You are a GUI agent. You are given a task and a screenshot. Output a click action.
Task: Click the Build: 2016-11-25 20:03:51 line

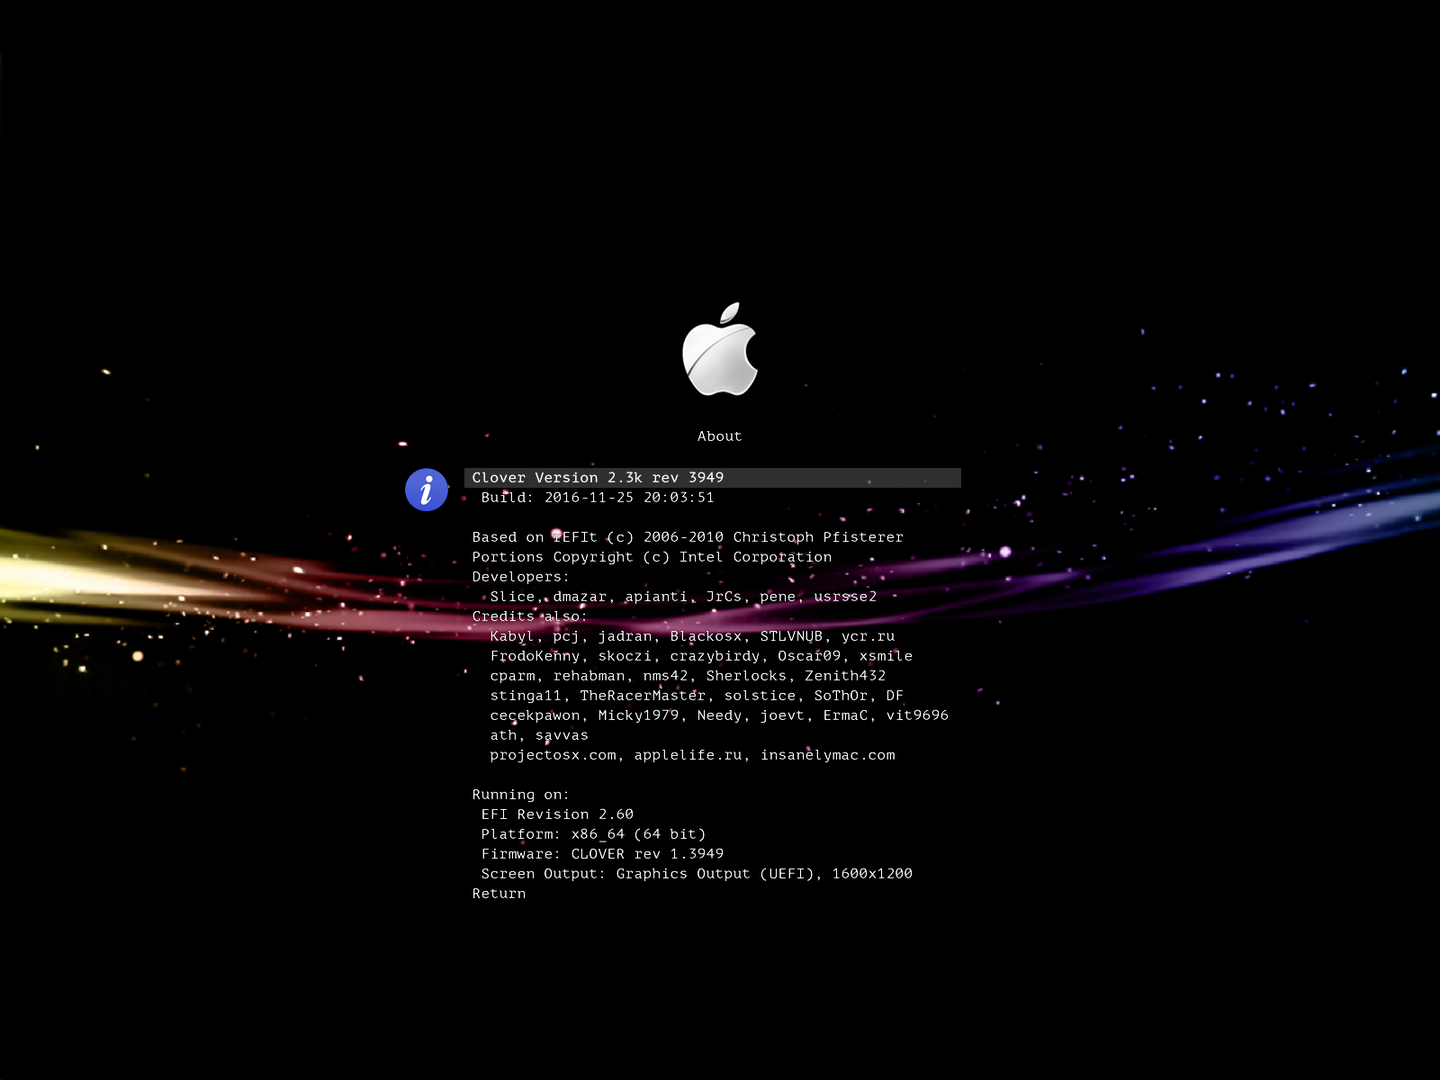(598, 498)
